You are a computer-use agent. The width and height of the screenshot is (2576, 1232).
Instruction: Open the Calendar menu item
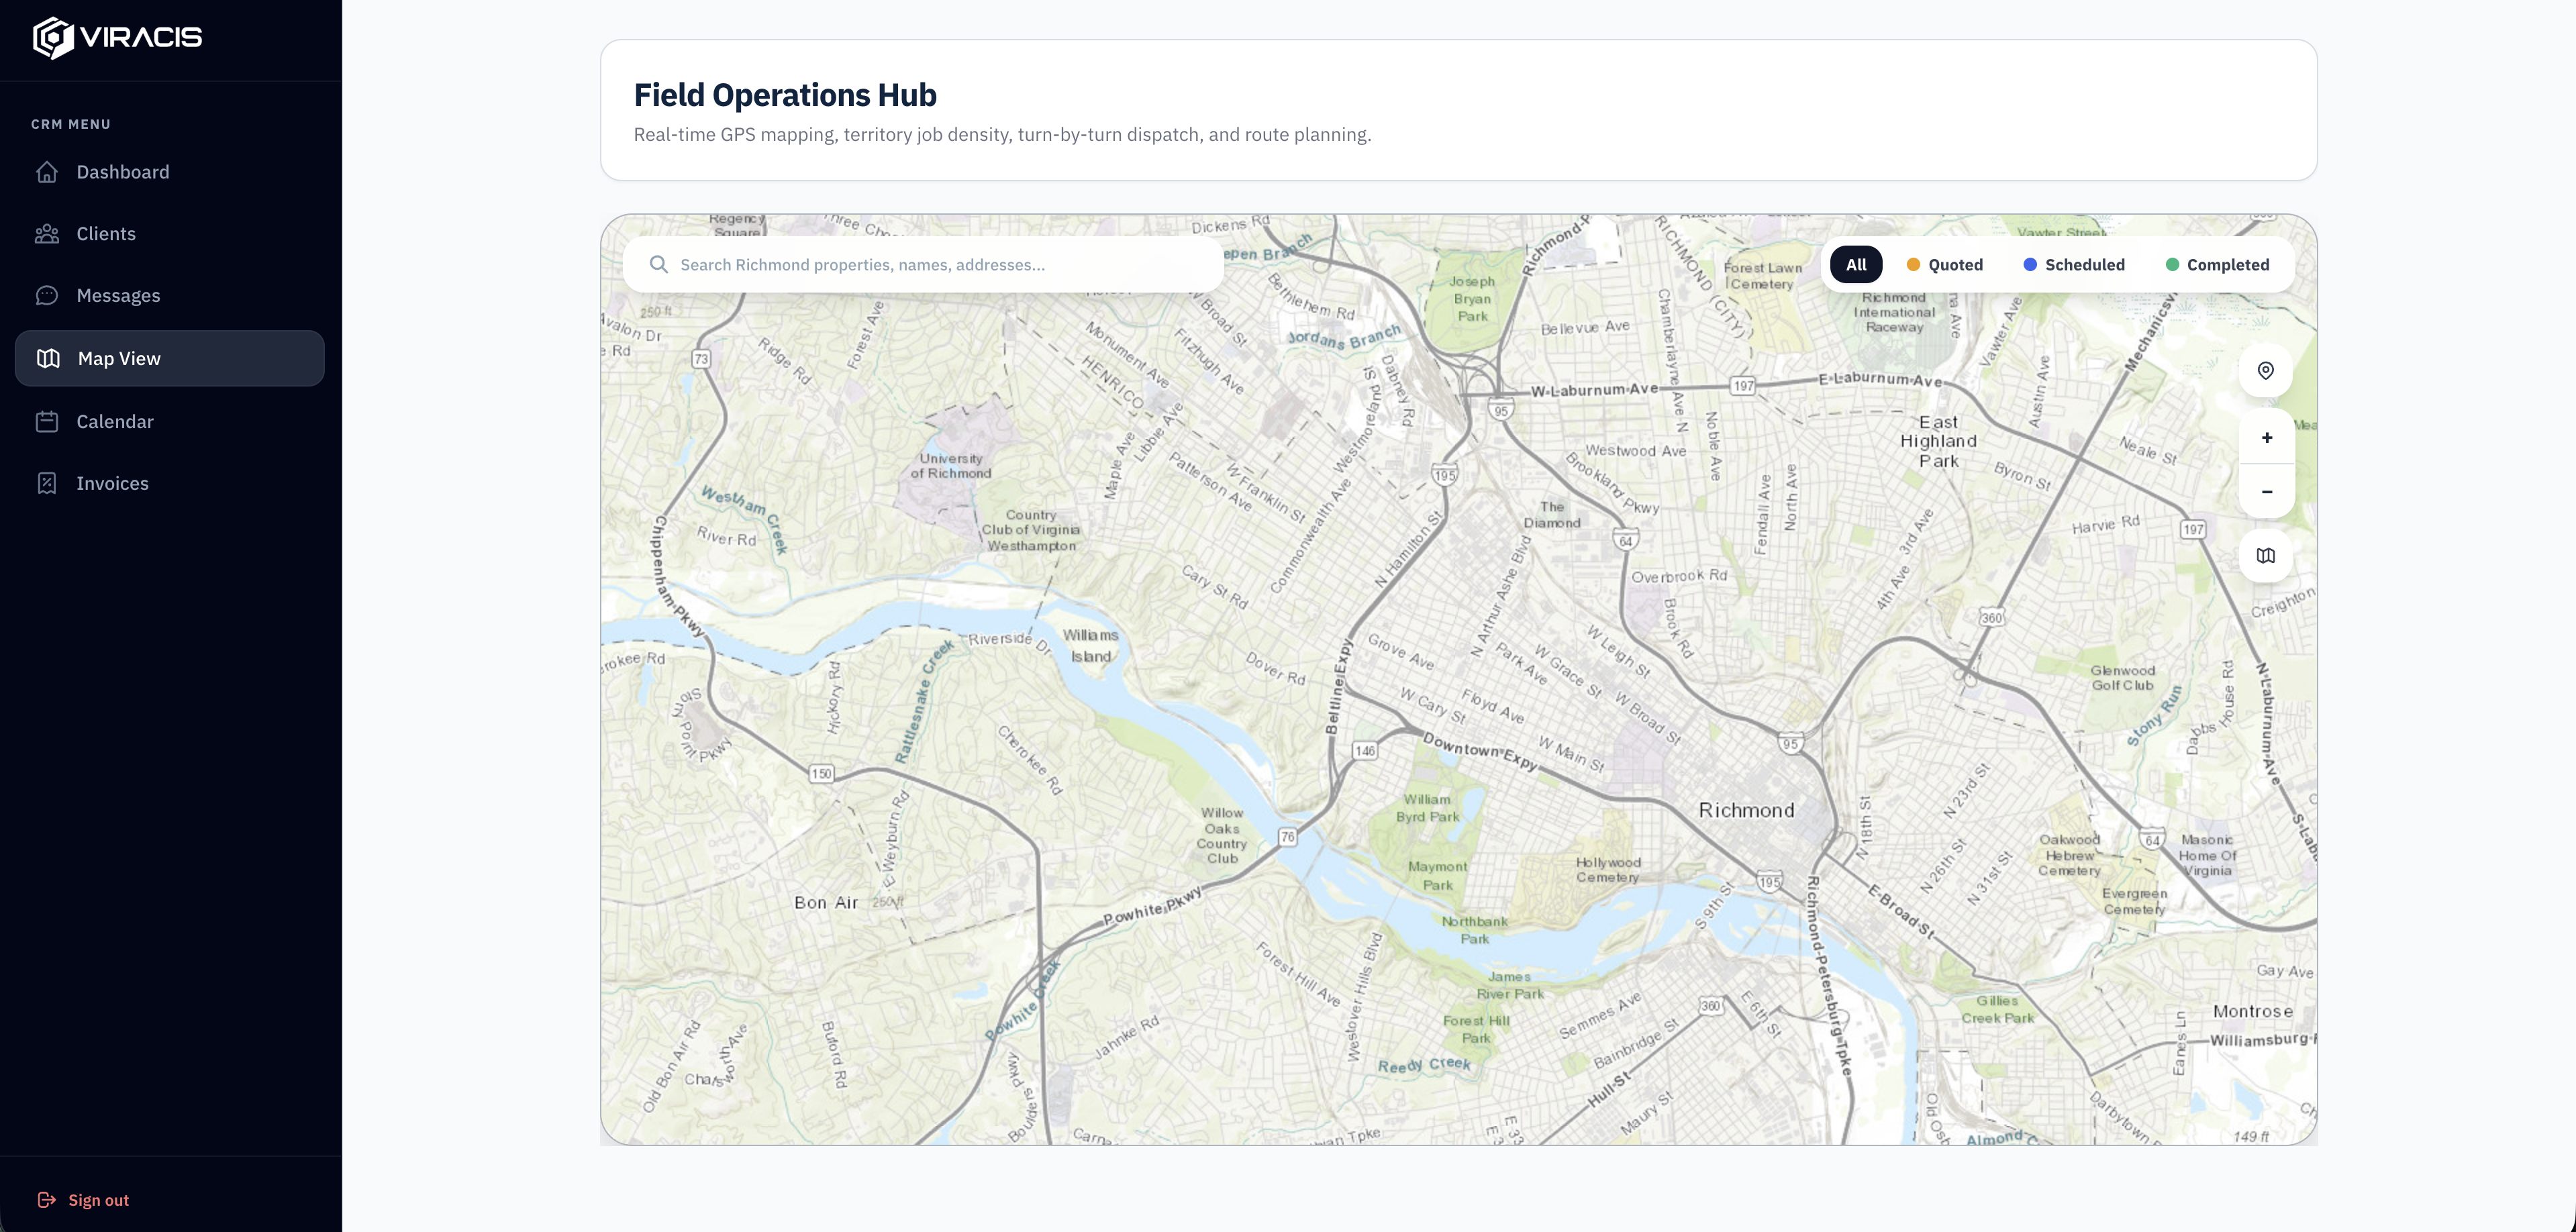[170, 421]
